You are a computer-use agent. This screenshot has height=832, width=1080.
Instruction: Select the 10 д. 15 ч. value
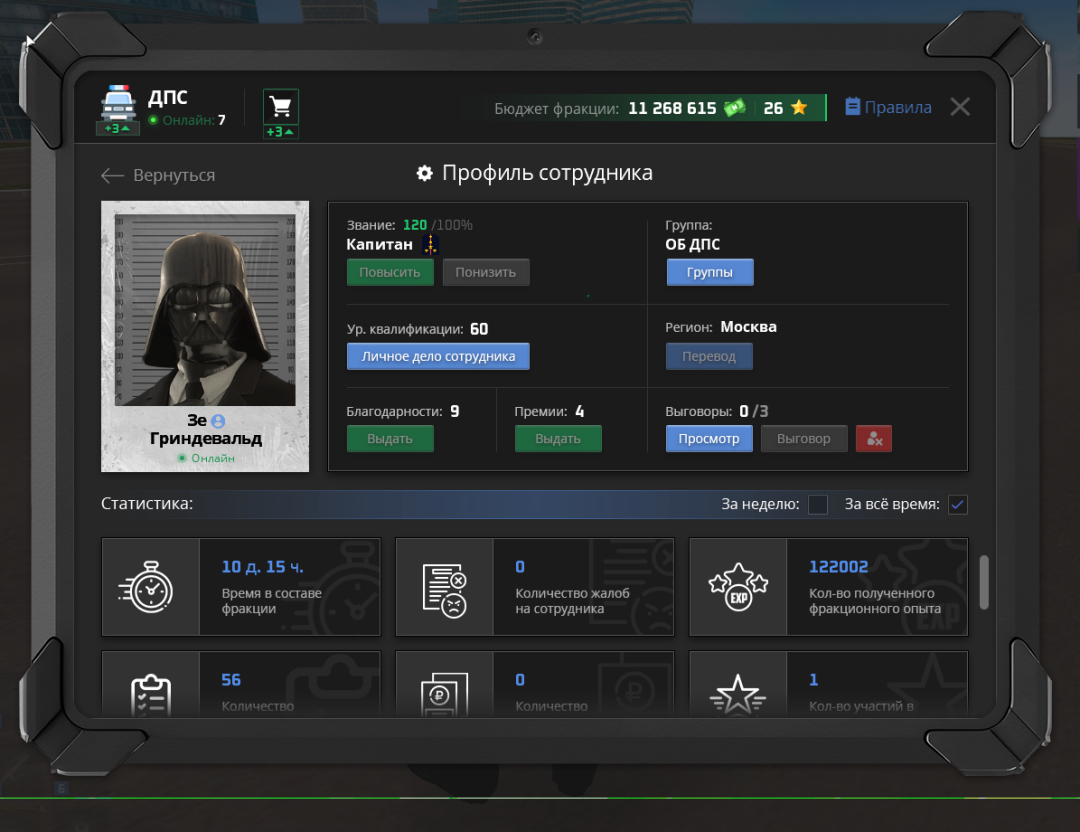pos(262,567)
